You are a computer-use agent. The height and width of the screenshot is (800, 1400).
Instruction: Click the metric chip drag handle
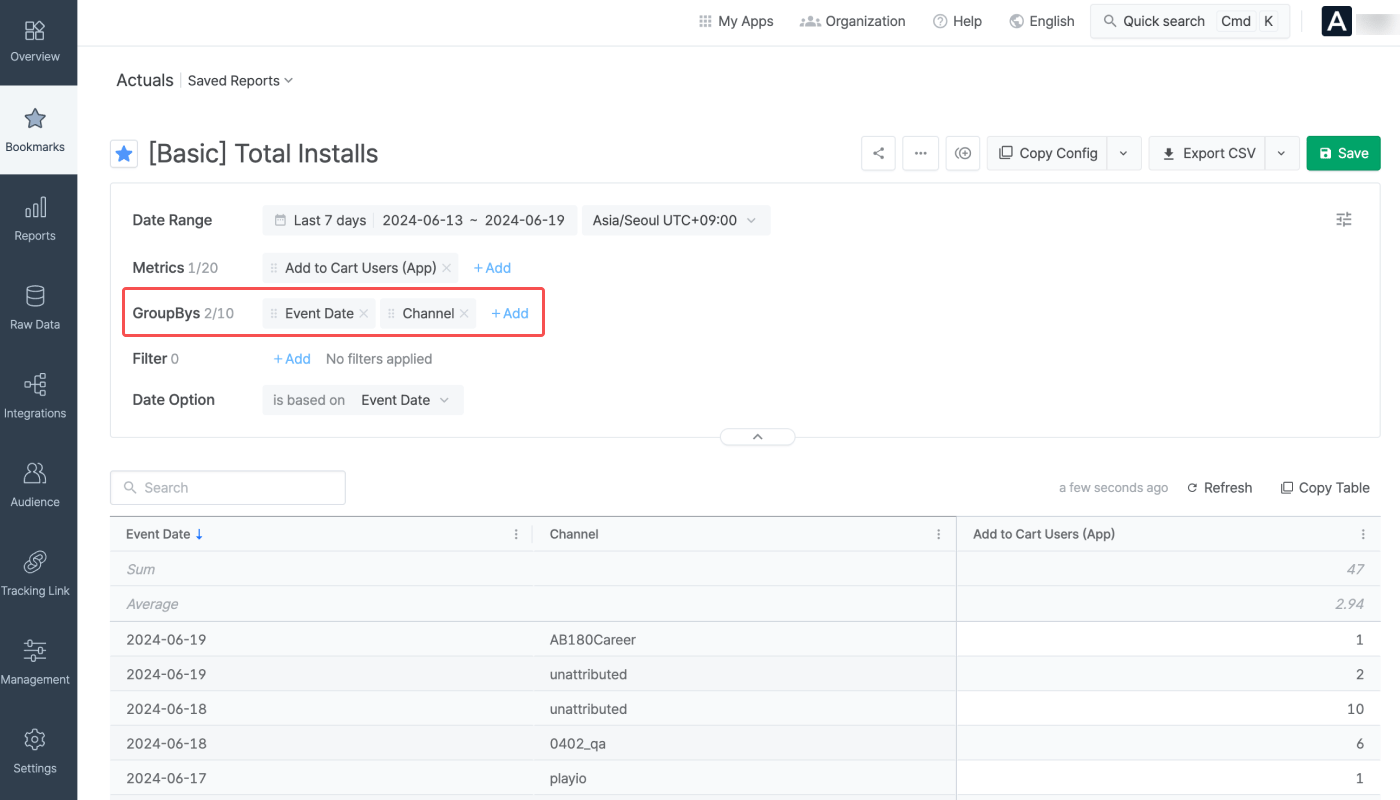pyautogui.click(x=274, y=268)
